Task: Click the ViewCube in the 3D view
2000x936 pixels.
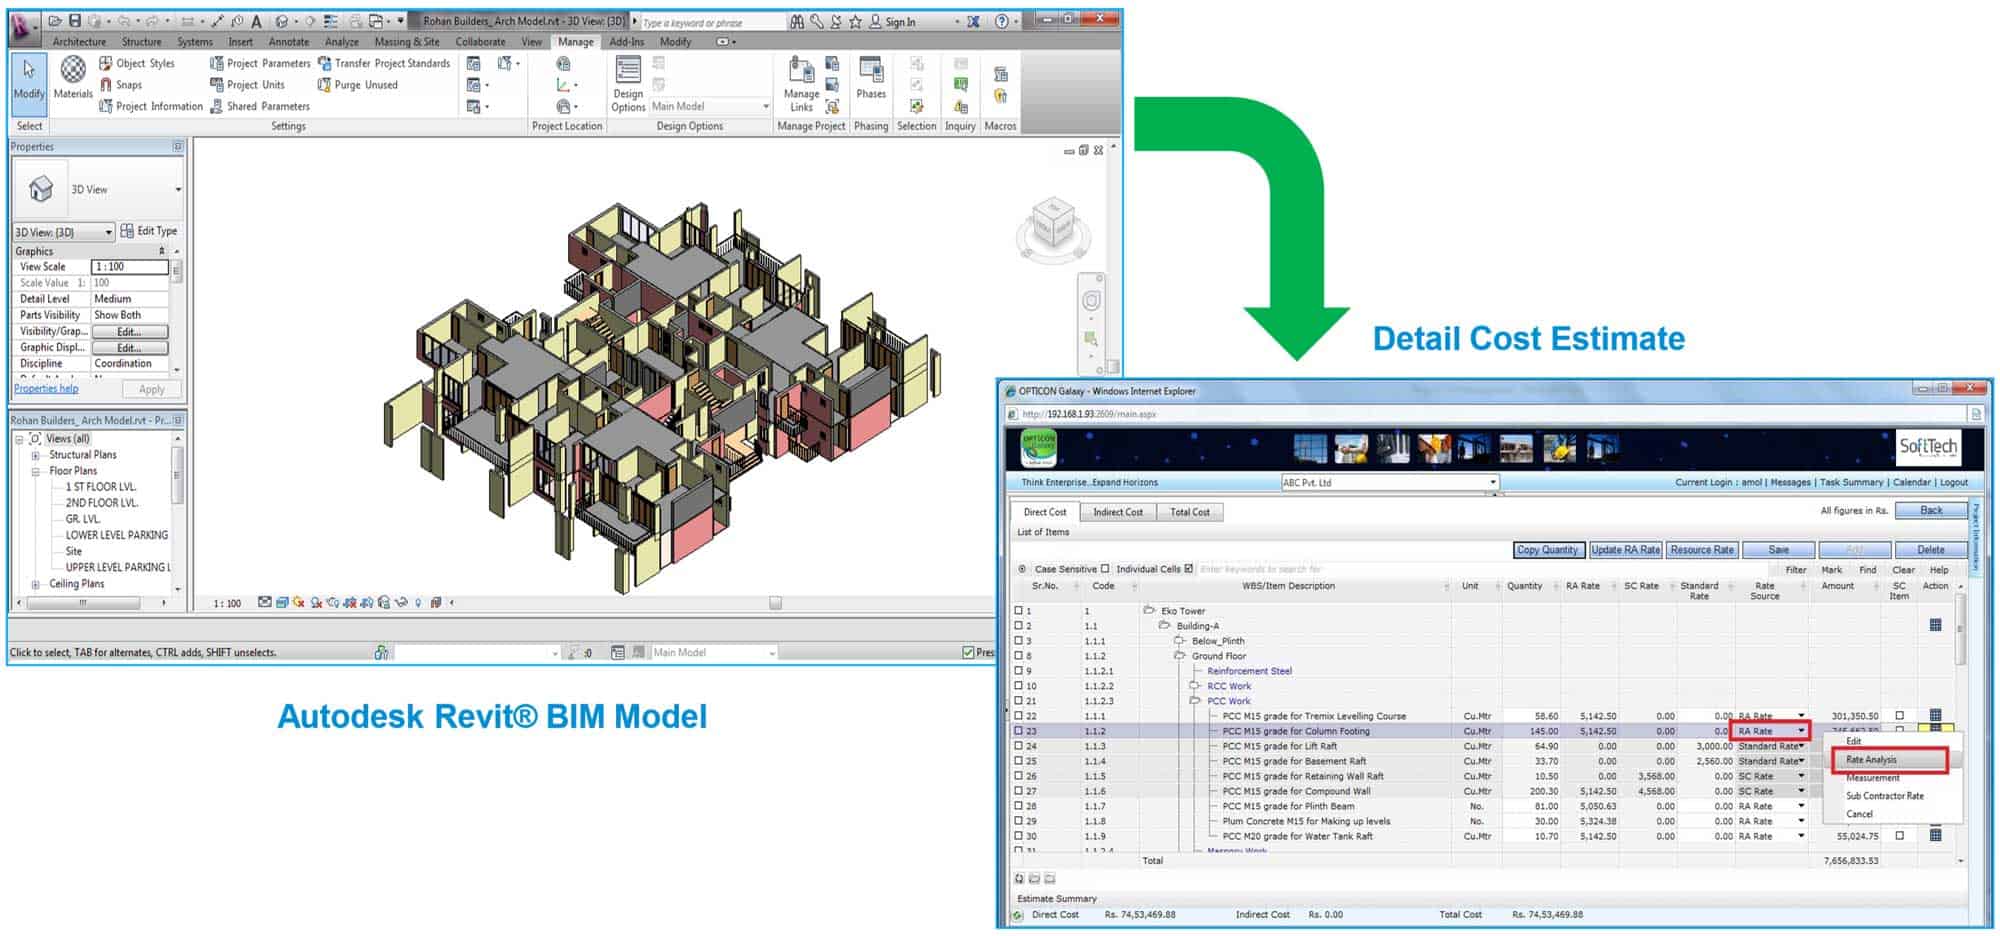Action: [x=1052, y=224]
